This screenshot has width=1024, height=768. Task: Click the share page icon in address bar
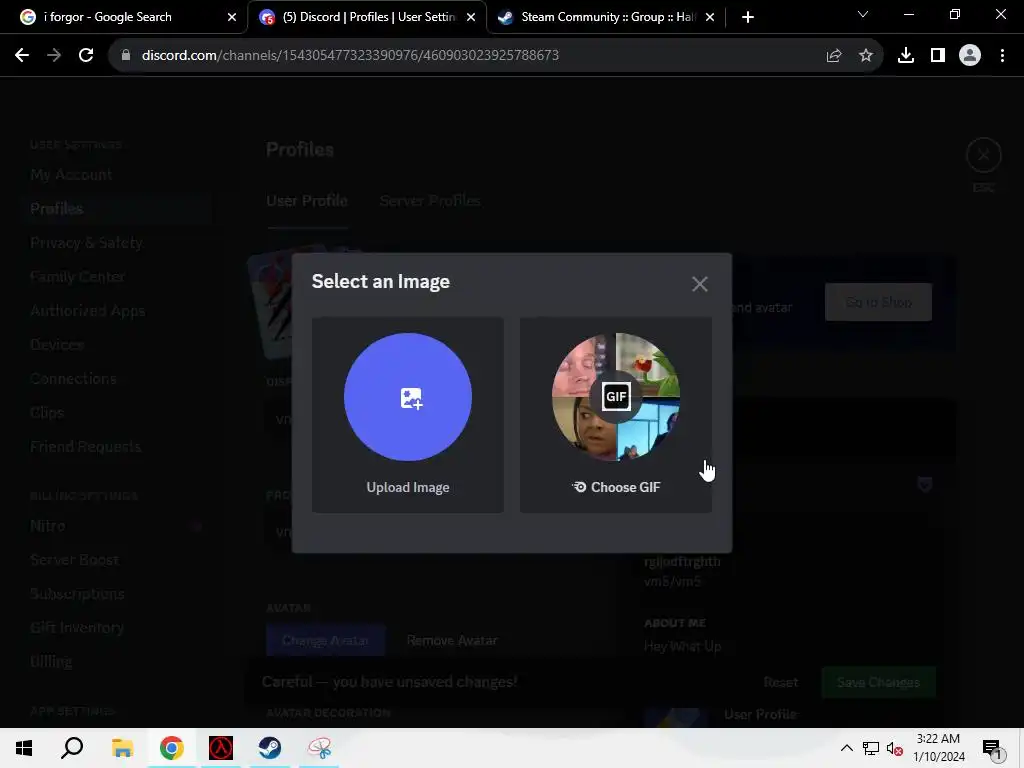[x=834, y=56]
